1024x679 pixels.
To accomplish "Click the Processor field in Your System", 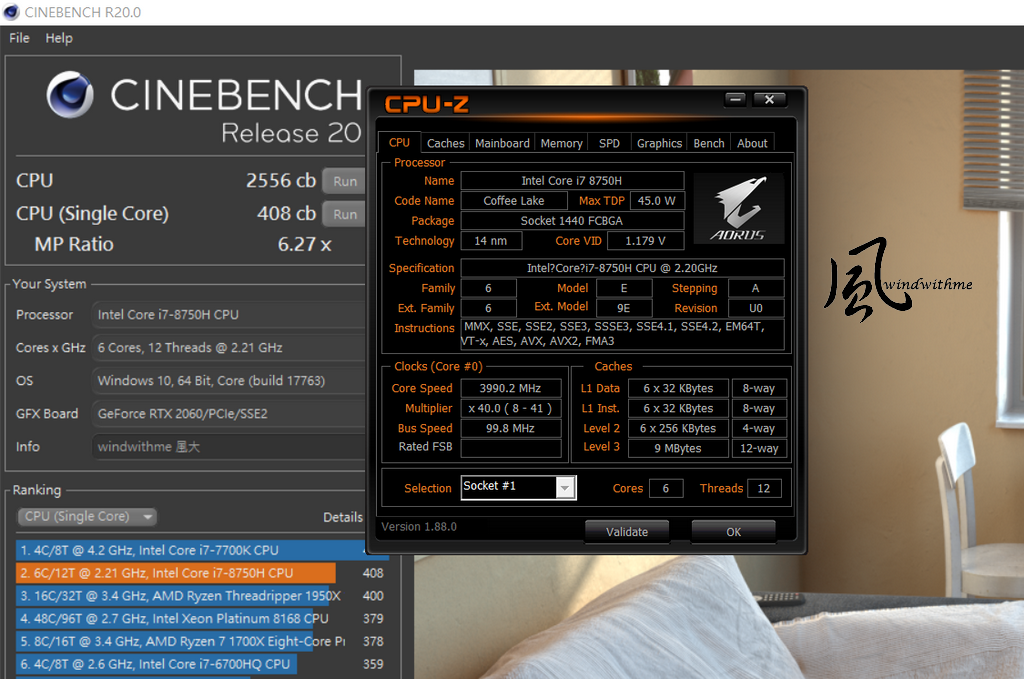I will [229, 315].
